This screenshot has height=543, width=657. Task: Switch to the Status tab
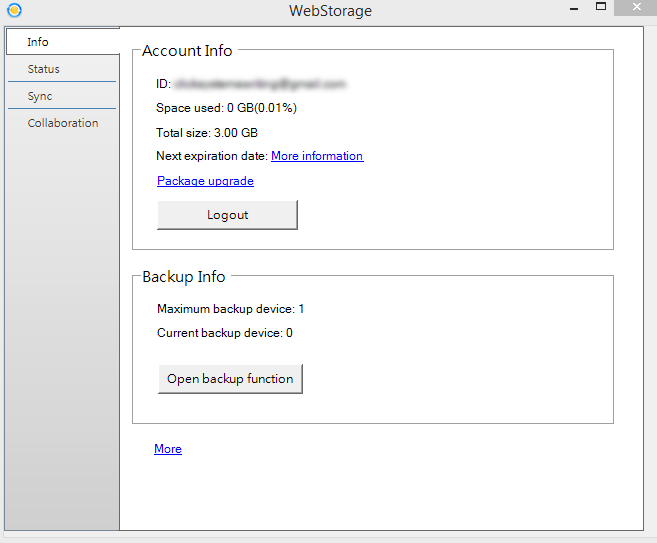62,69
